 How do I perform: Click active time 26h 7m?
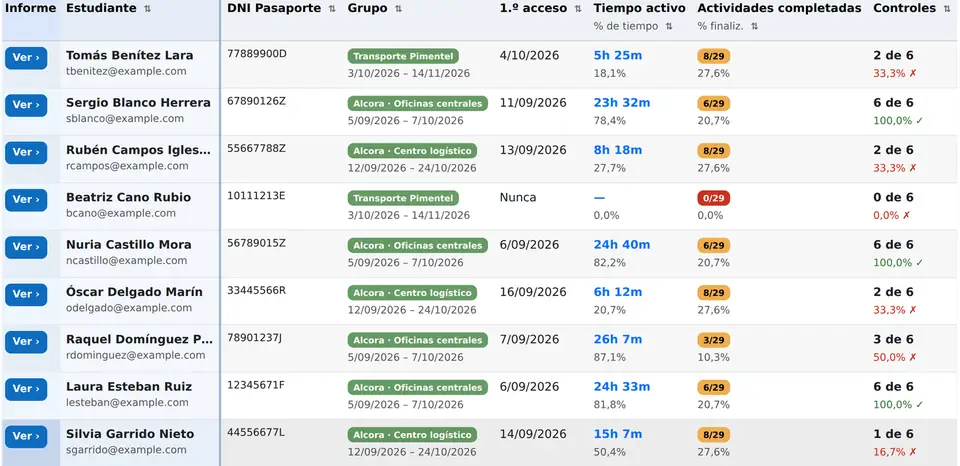[x=618, y=339]
